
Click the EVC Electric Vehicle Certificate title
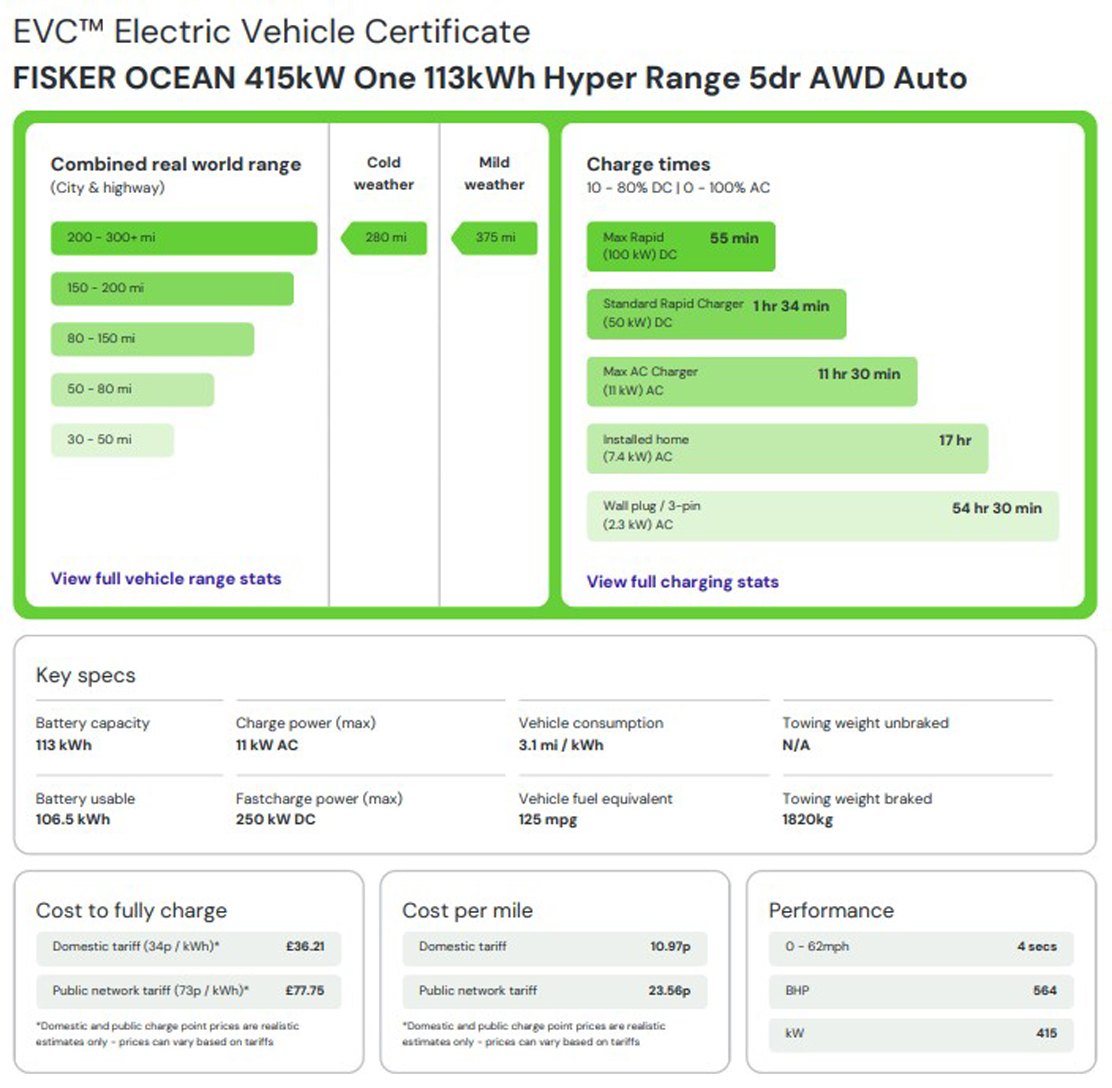point(272,31)
